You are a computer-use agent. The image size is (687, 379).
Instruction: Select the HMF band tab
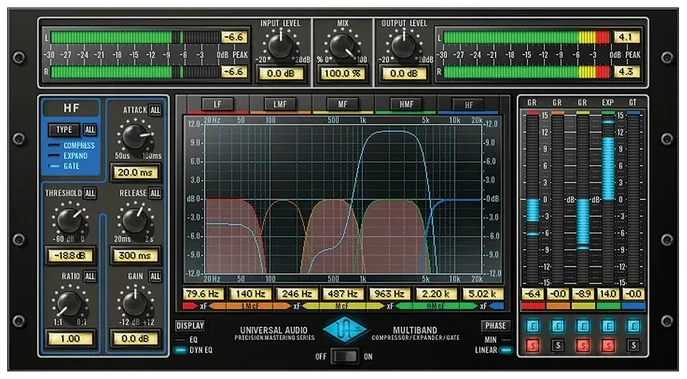point(406,104)
